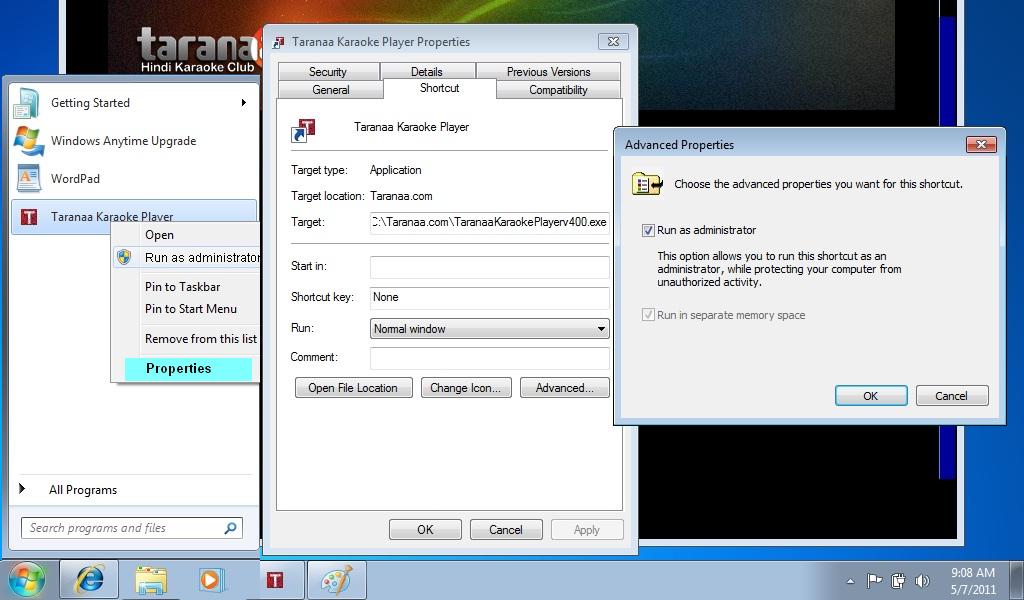1024x600 pixels.
Task: Open Action Center flag tray icon
Action: point(874,581)
